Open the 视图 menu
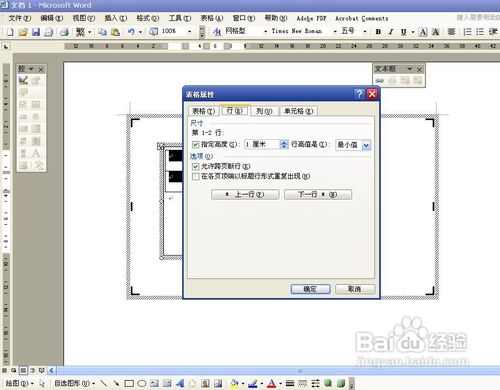 click(84, 18)
